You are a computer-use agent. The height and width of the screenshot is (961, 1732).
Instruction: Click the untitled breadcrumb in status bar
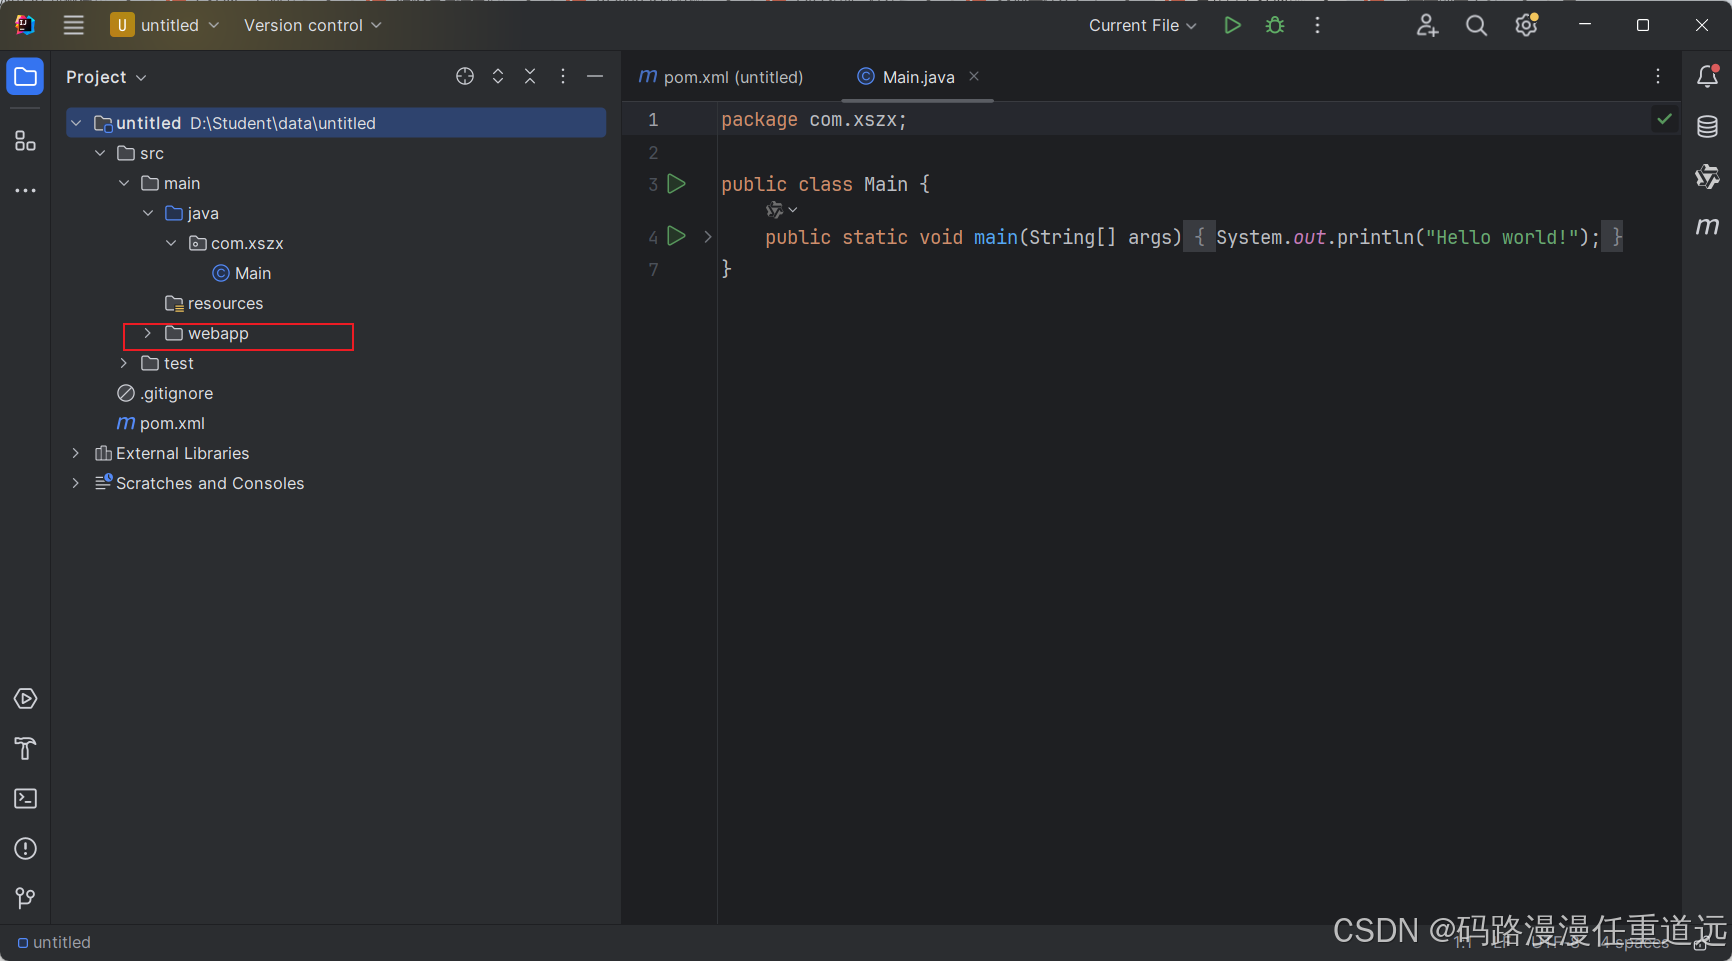click(55, 942)
